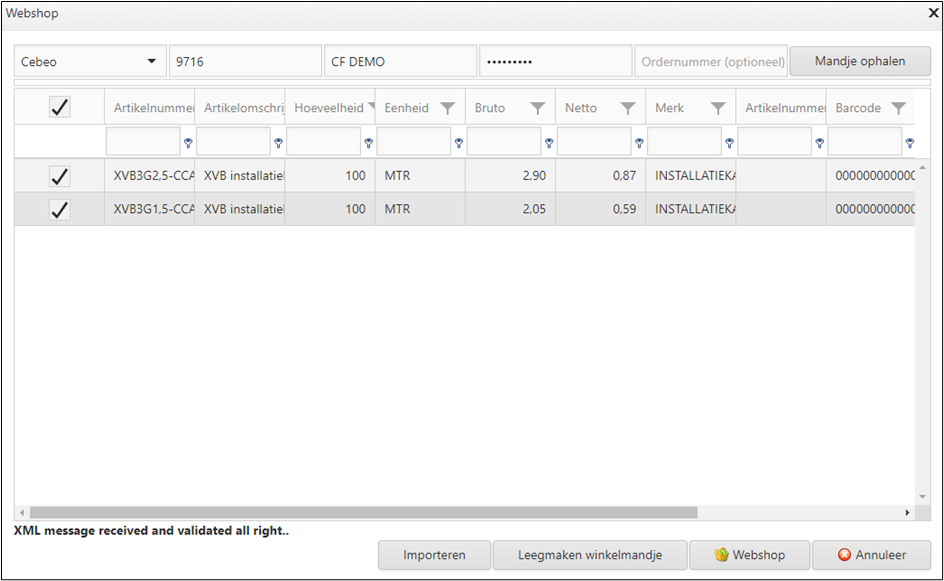Click filter operator icon under Barcode column

pyautogui.click(x=910, y=143)
